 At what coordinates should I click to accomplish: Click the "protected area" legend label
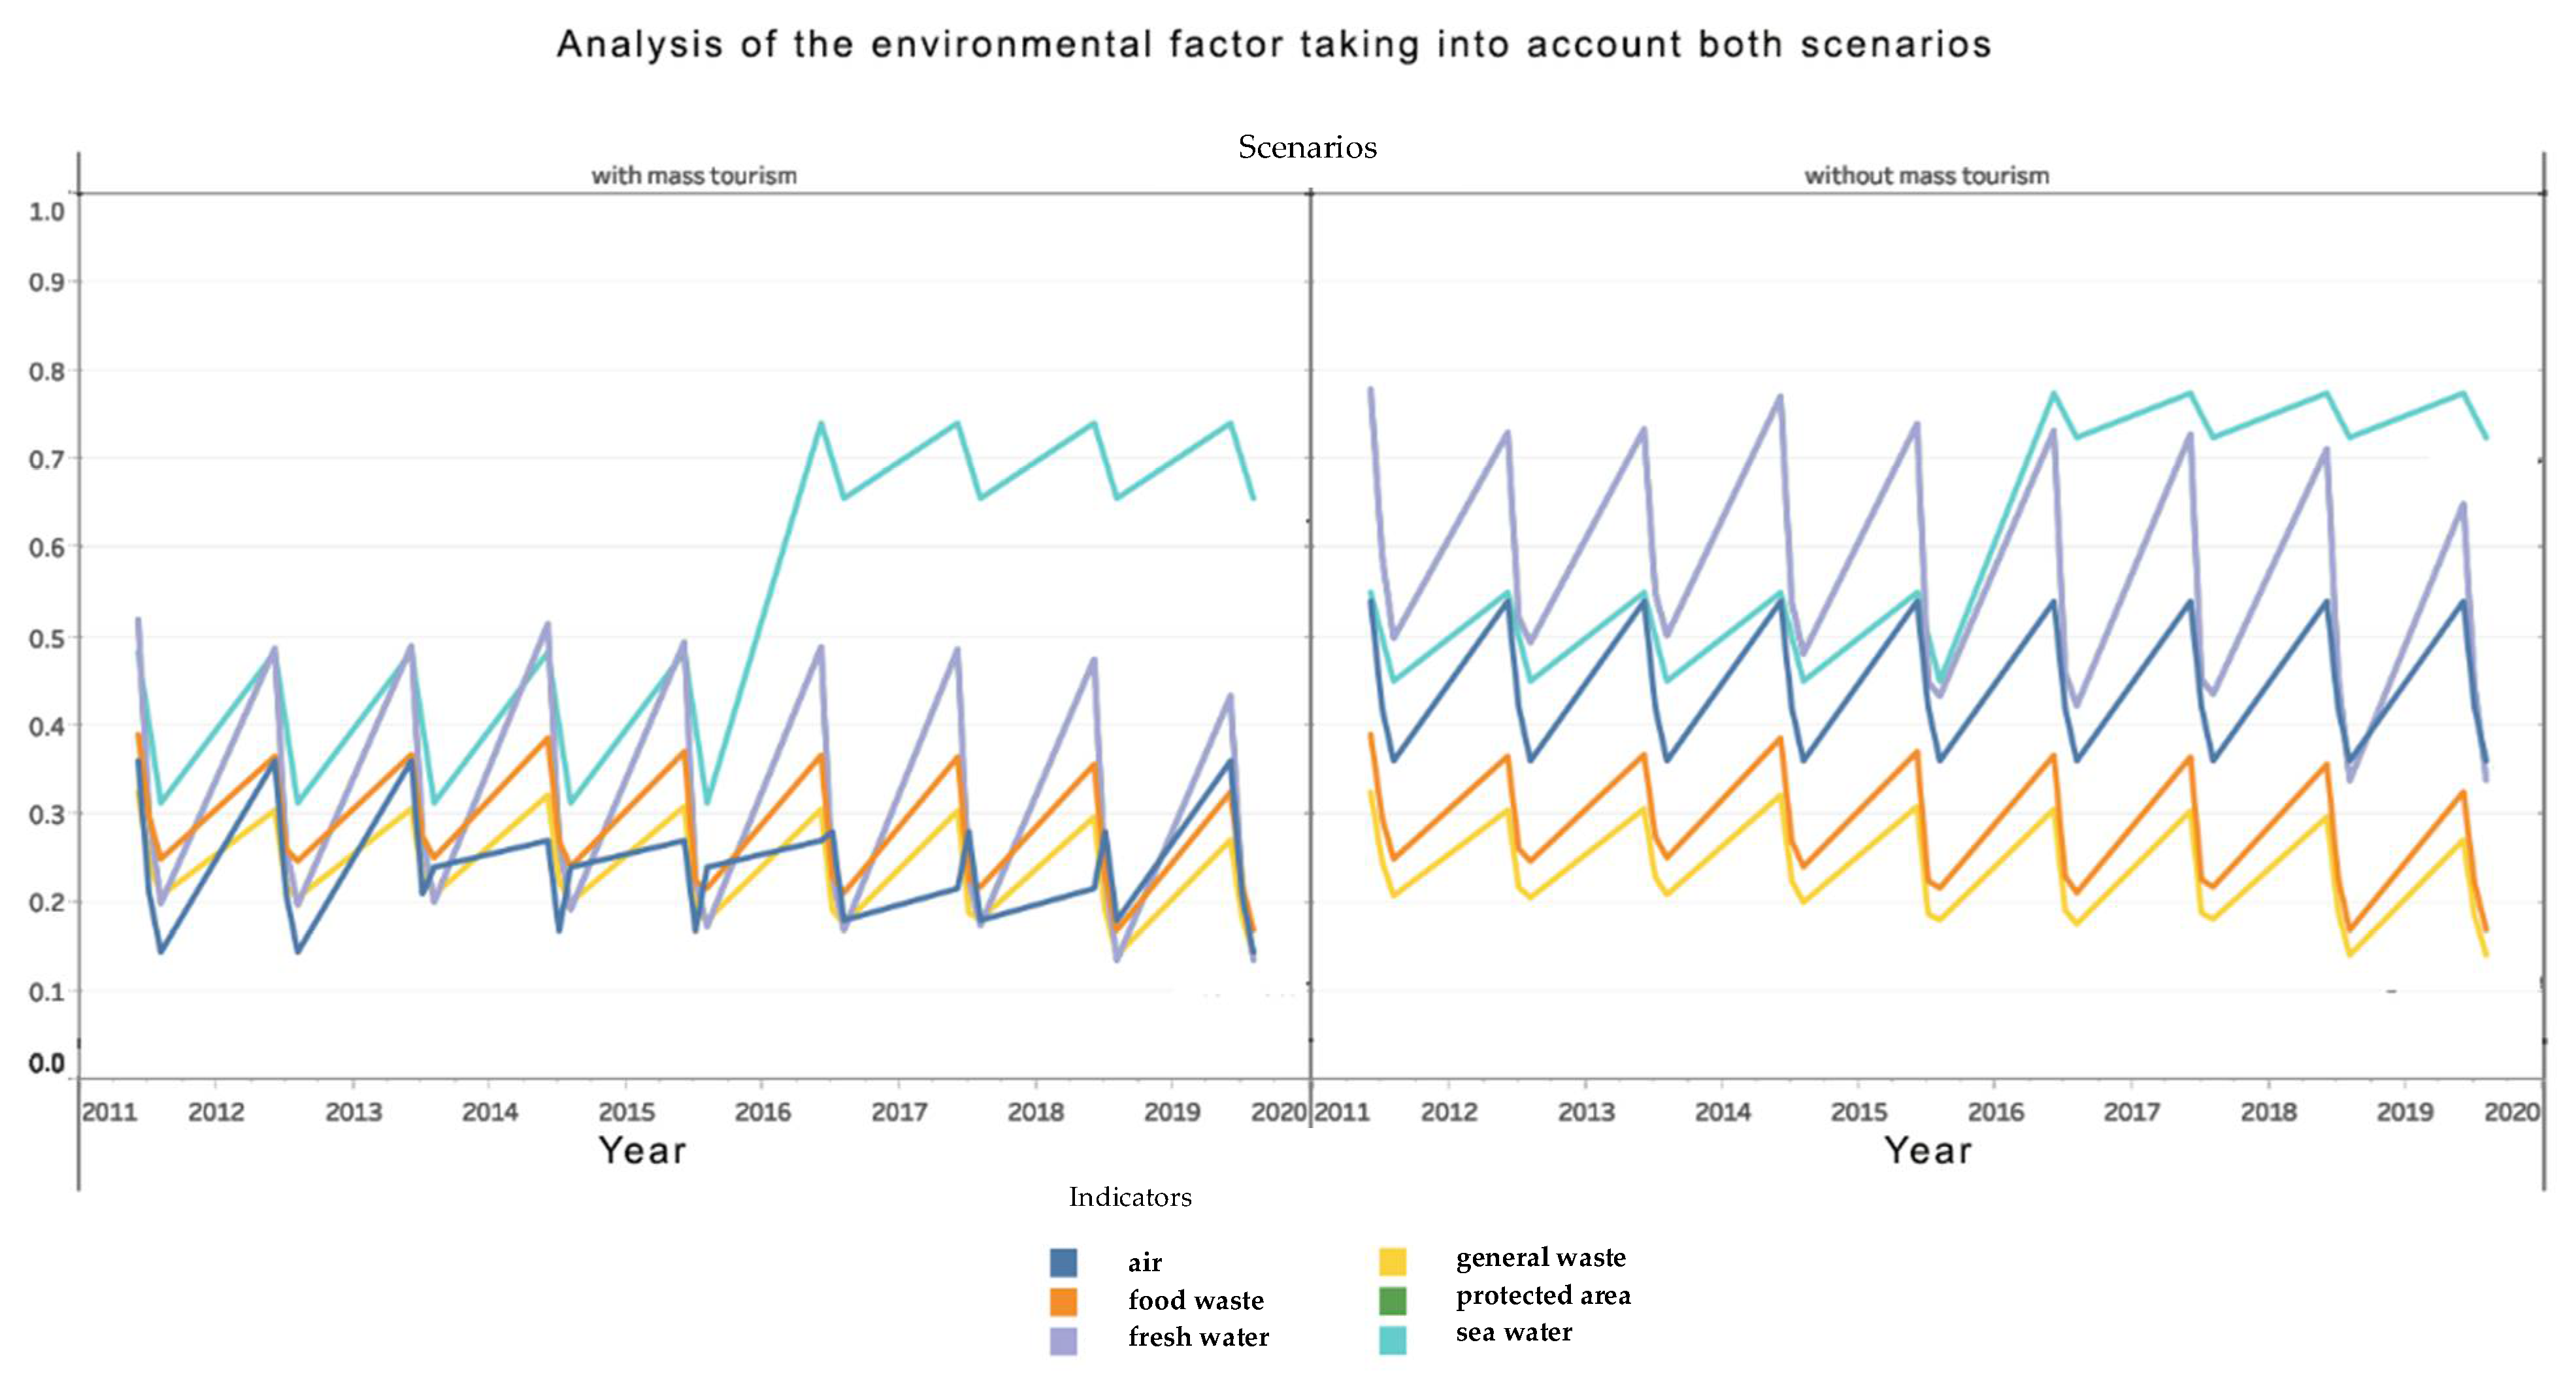pos(1543,1295)
